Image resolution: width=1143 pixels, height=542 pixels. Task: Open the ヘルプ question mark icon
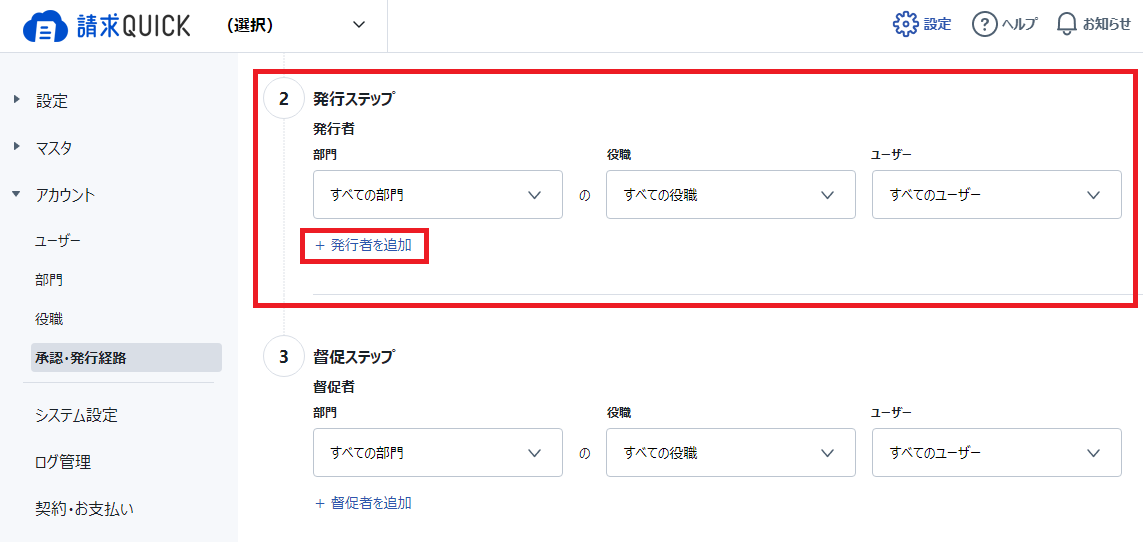tap(984, 24)
